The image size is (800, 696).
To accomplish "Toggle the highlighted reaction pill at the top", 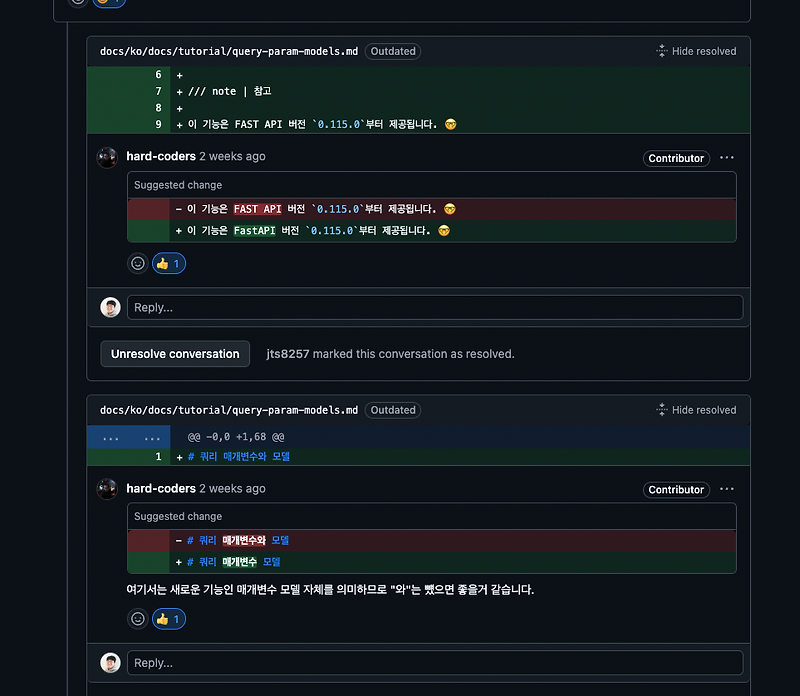I will tap(109, 4).
